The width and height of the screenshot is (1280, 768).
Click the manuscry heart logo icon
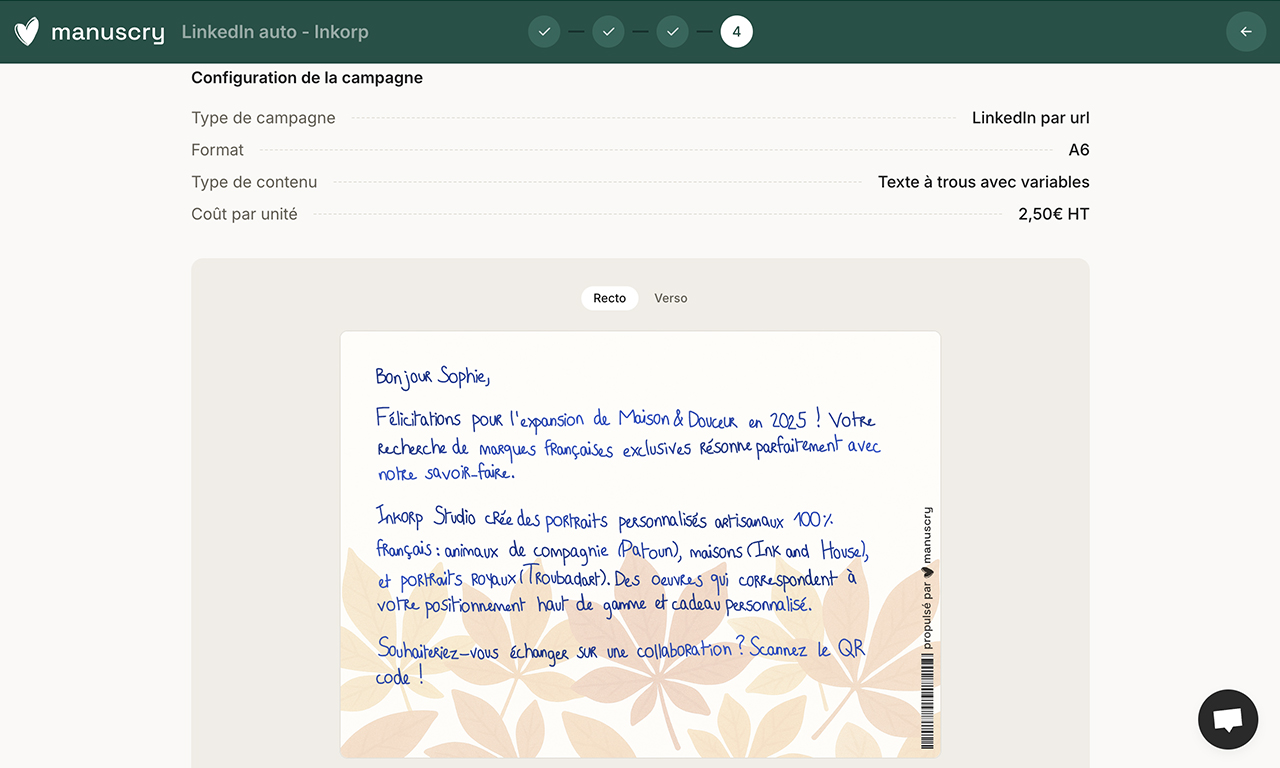click(27, 32)
